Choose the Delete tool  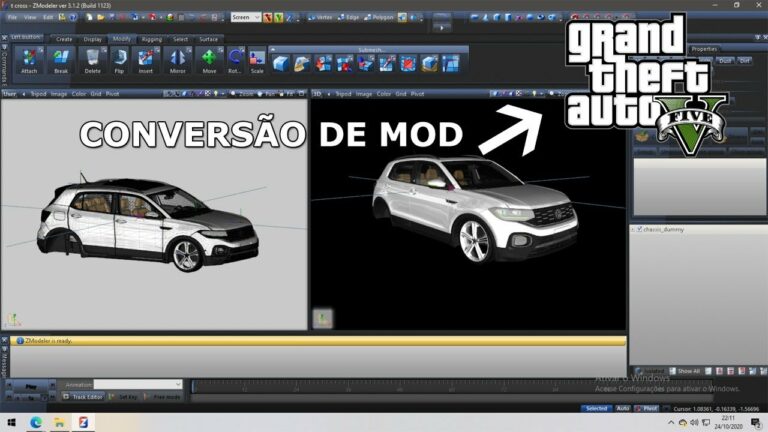92,61
